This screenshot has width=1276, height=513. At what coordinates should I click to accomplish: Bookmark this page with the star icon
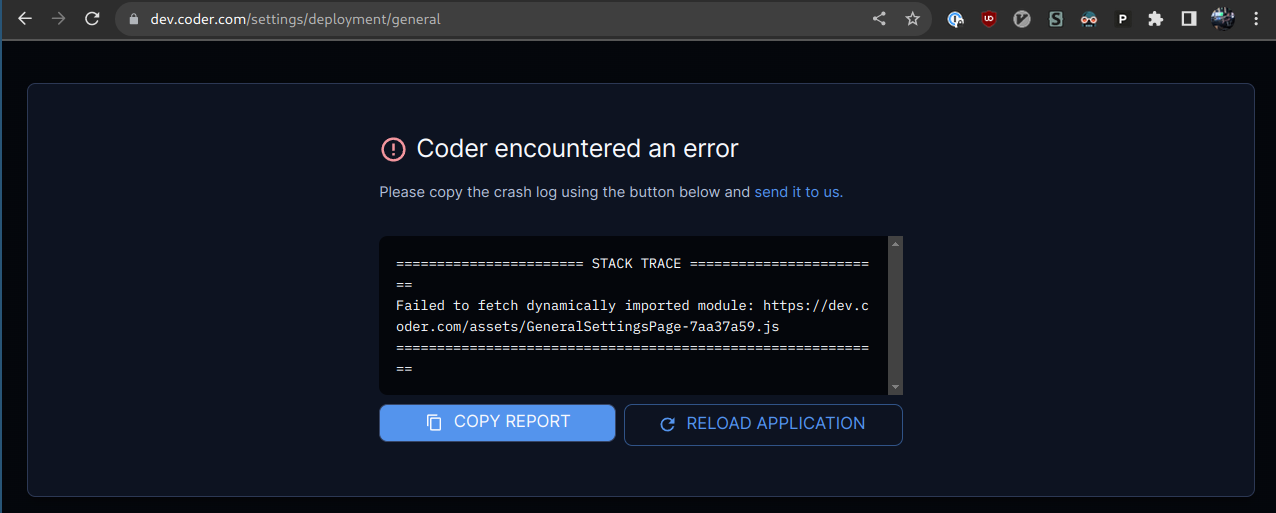tap(912, 18)
